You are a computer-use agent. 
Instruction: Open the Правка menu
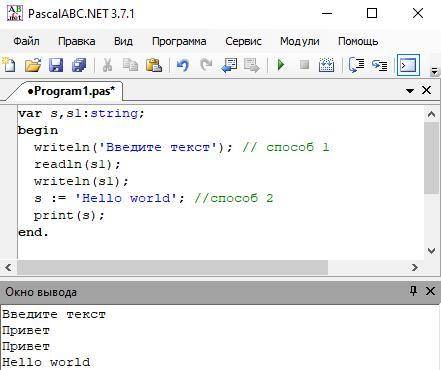click(x=77, y=41)
